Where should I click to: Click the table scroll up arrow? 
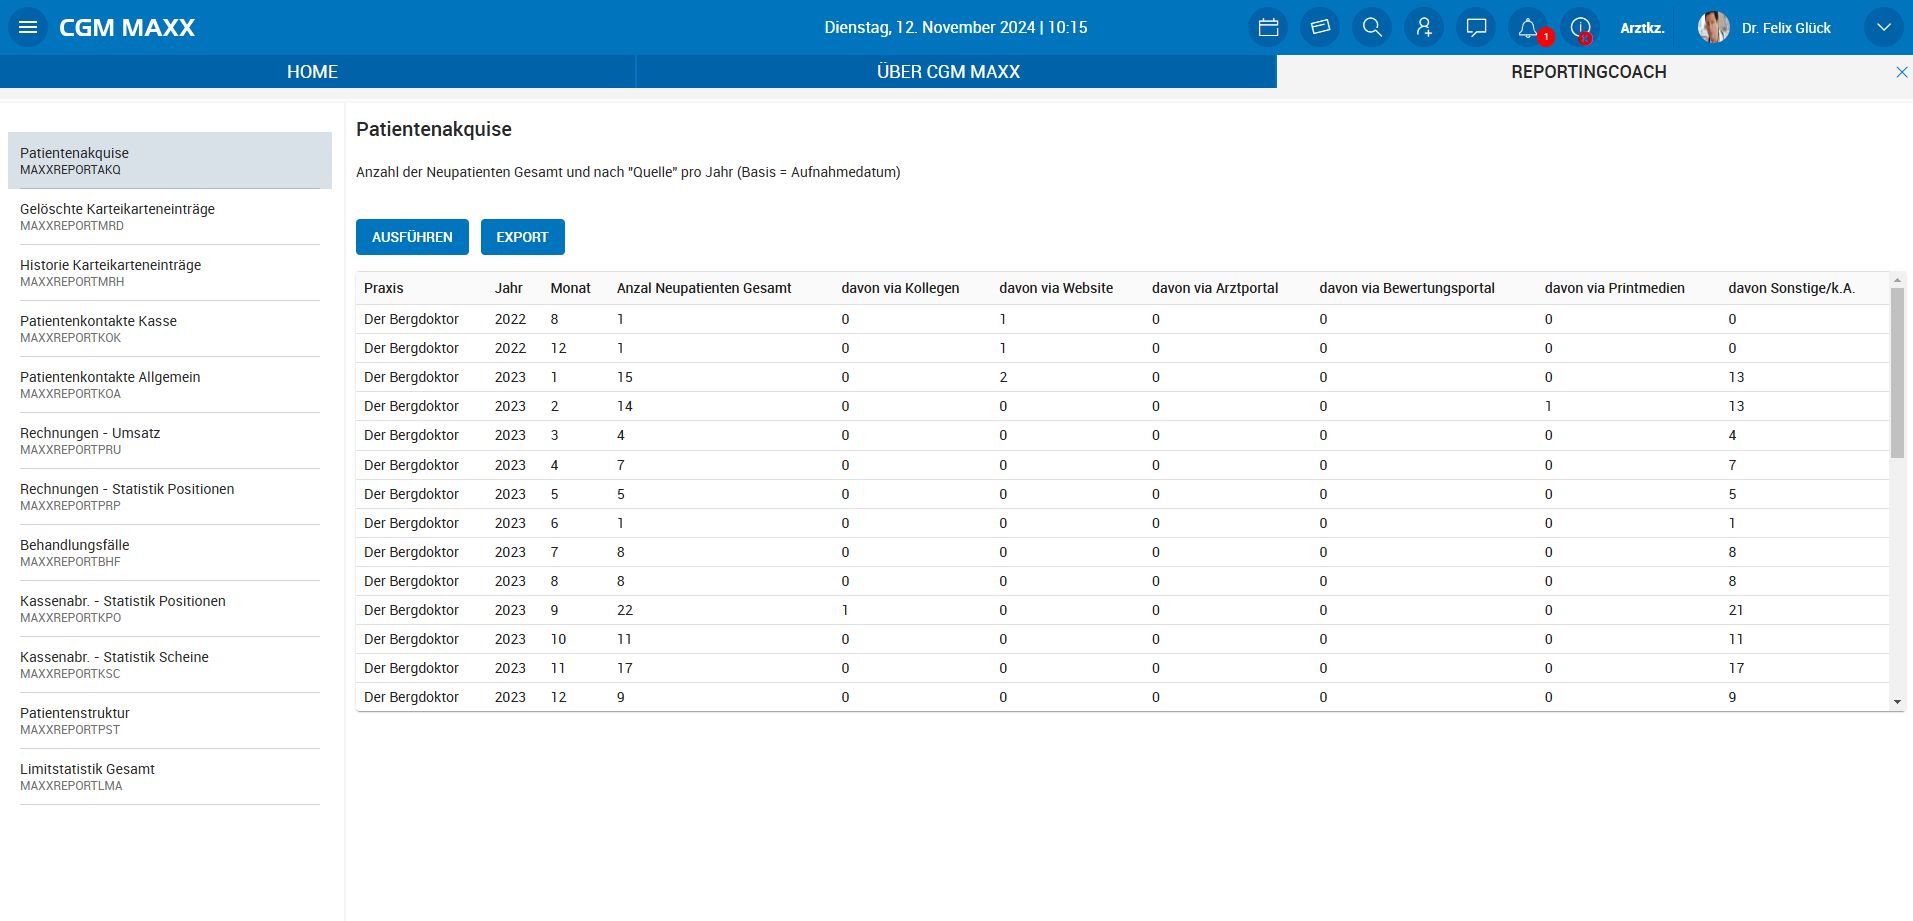click(x=1897, y=280)
